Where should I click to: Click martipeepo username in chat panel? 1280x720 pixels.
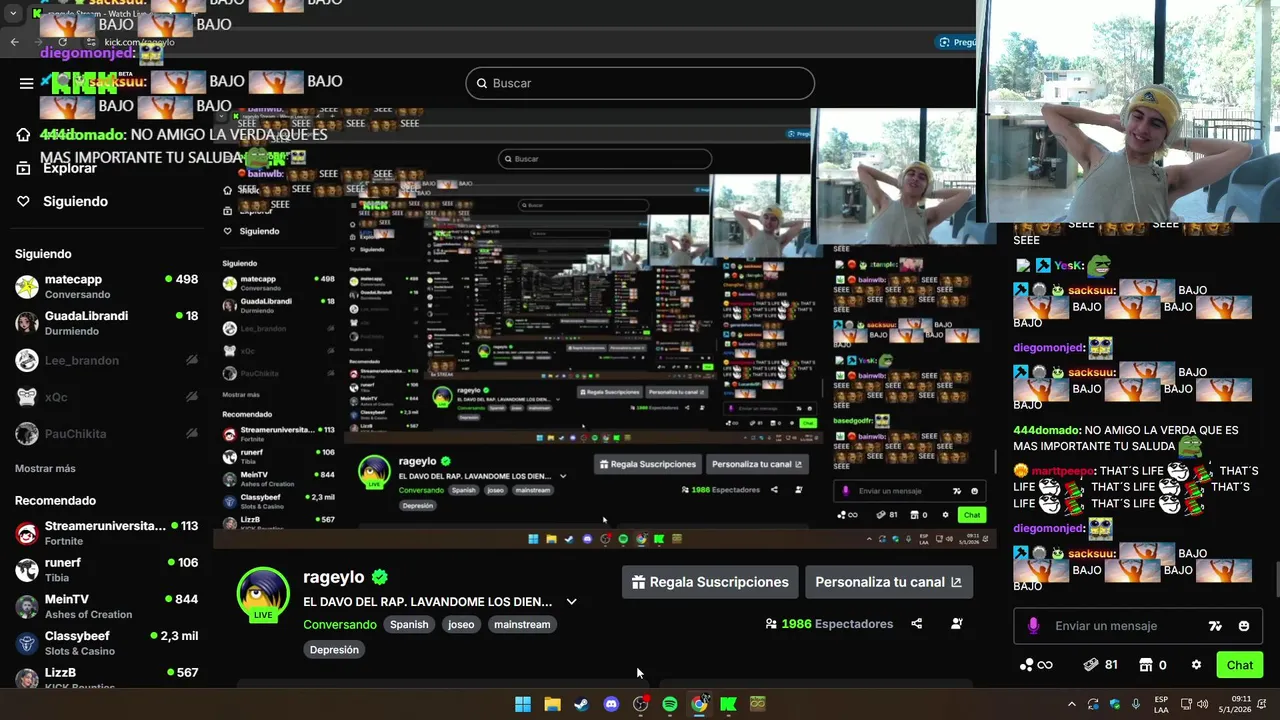coord(1061,471)
